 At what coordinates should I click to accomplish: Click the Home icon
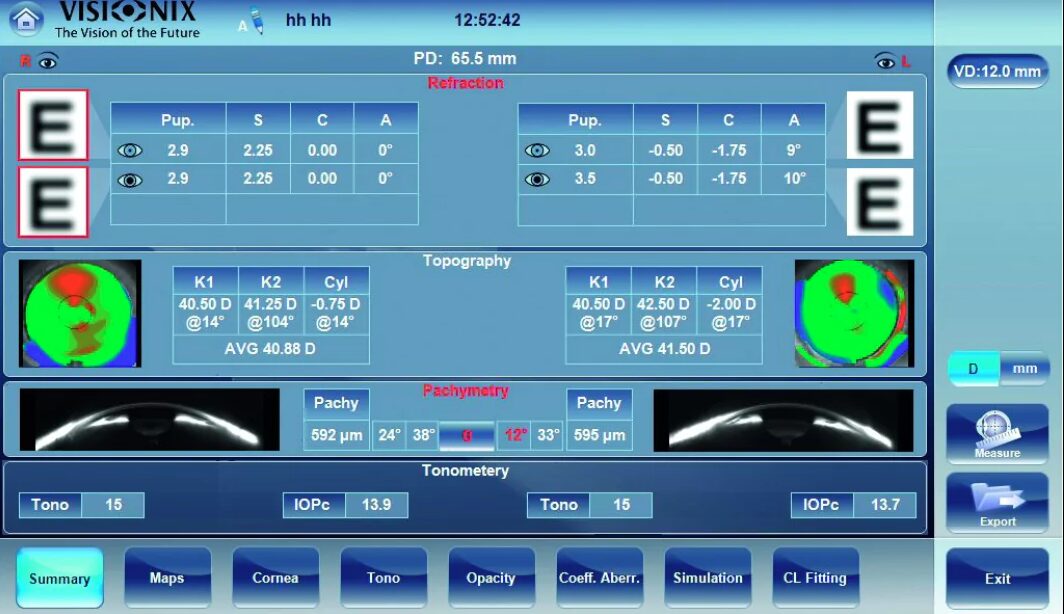(x=26, y=19)
